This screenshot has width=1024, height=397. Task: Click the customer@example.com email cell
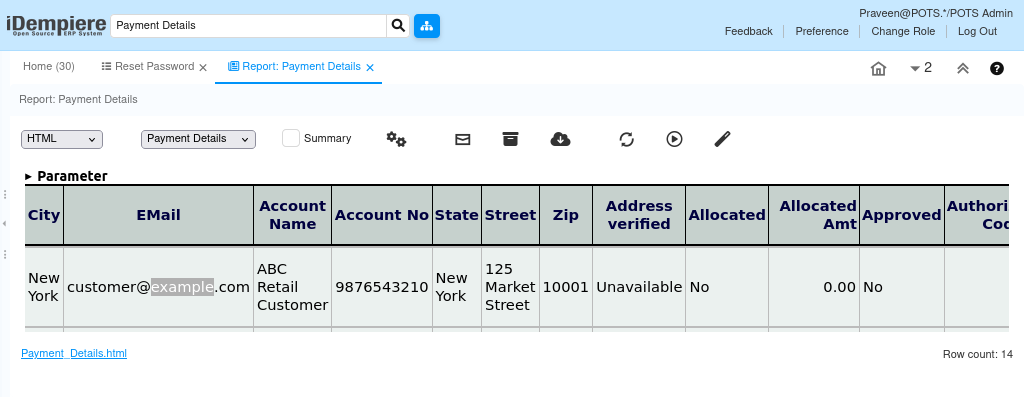[x=159, y=287]
